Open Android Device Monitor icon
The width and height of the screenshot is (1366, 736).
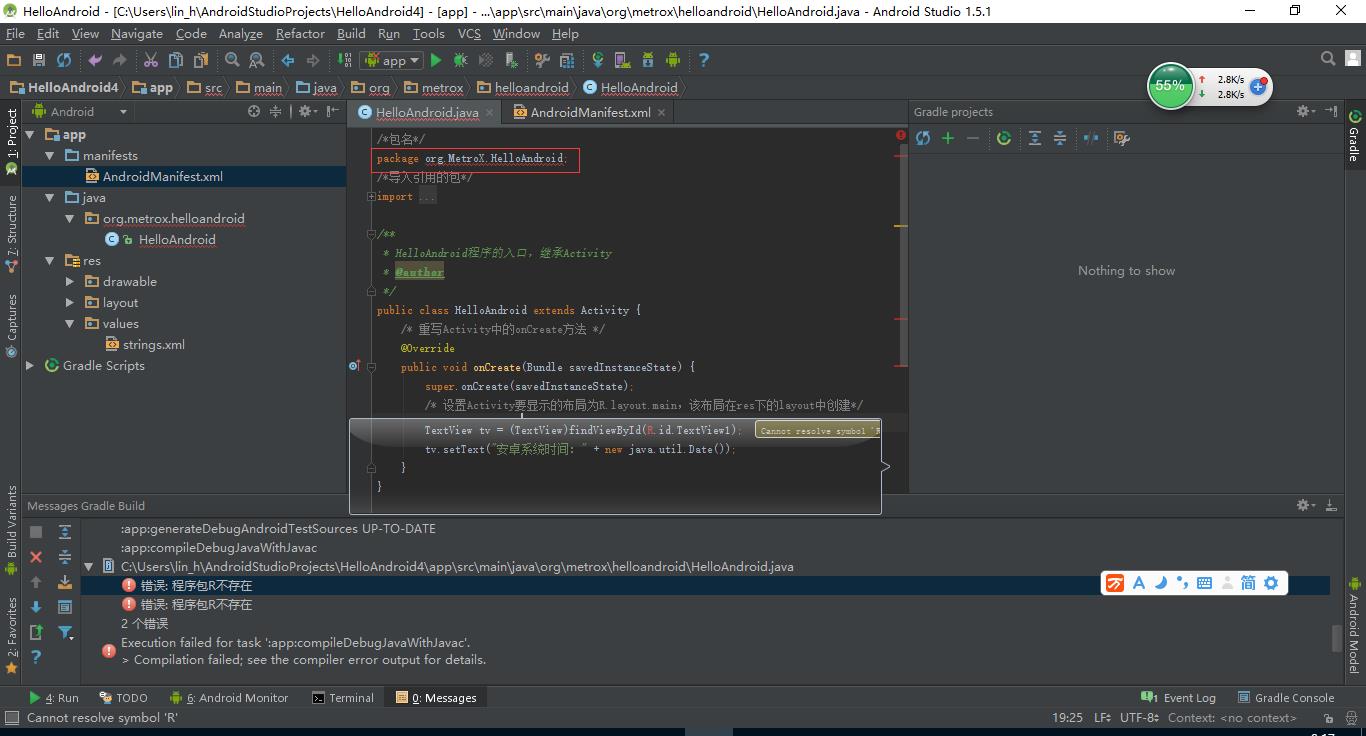pyautogui.click(x=673, y=60)
